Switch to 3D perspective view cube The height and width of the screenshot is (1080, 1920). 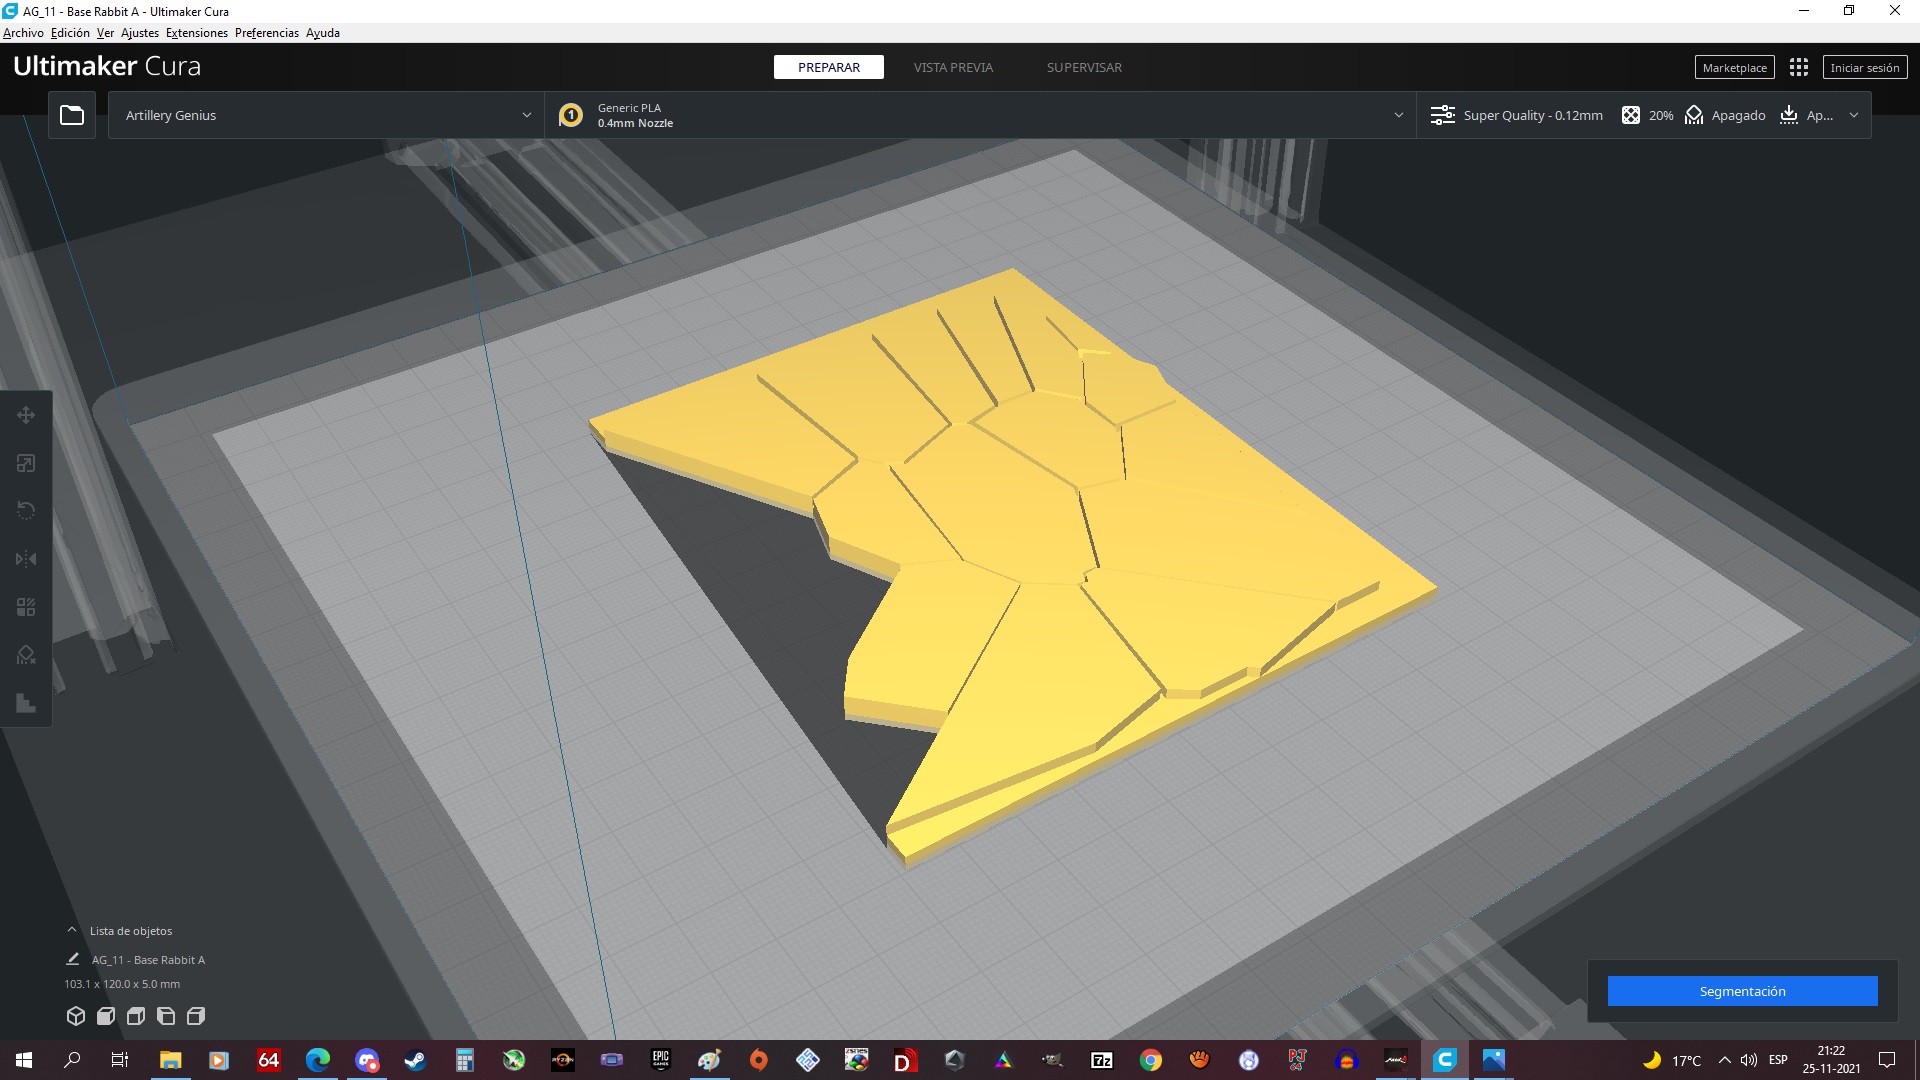tap(75, 1016)
